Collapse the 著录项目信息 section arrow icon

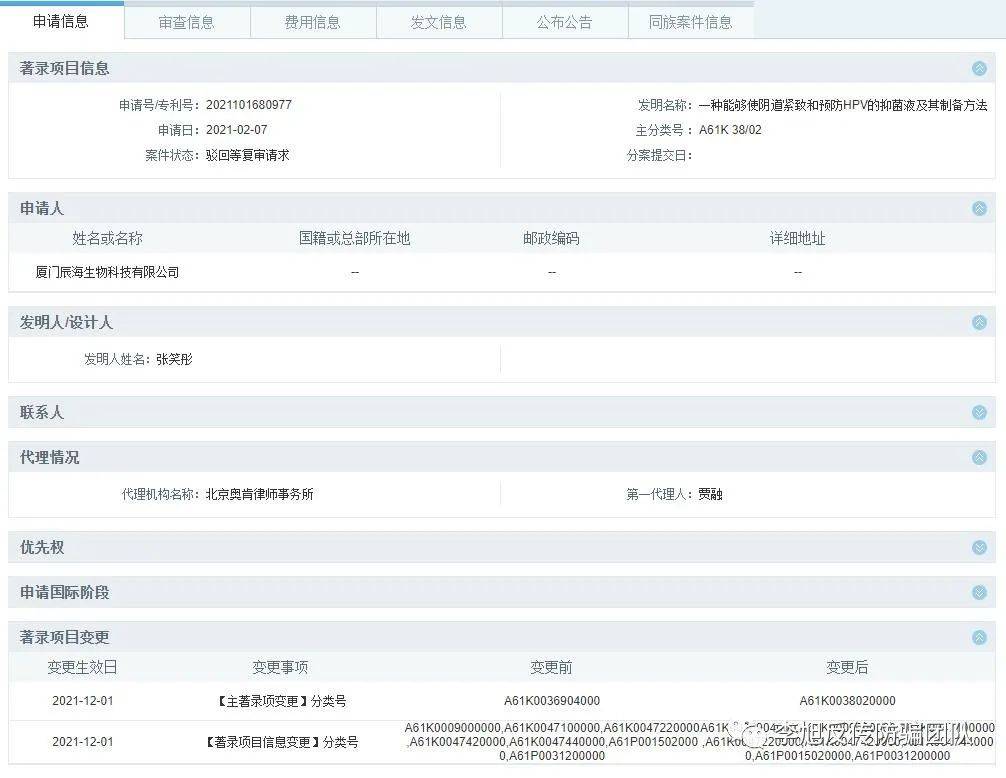point(979,69)
